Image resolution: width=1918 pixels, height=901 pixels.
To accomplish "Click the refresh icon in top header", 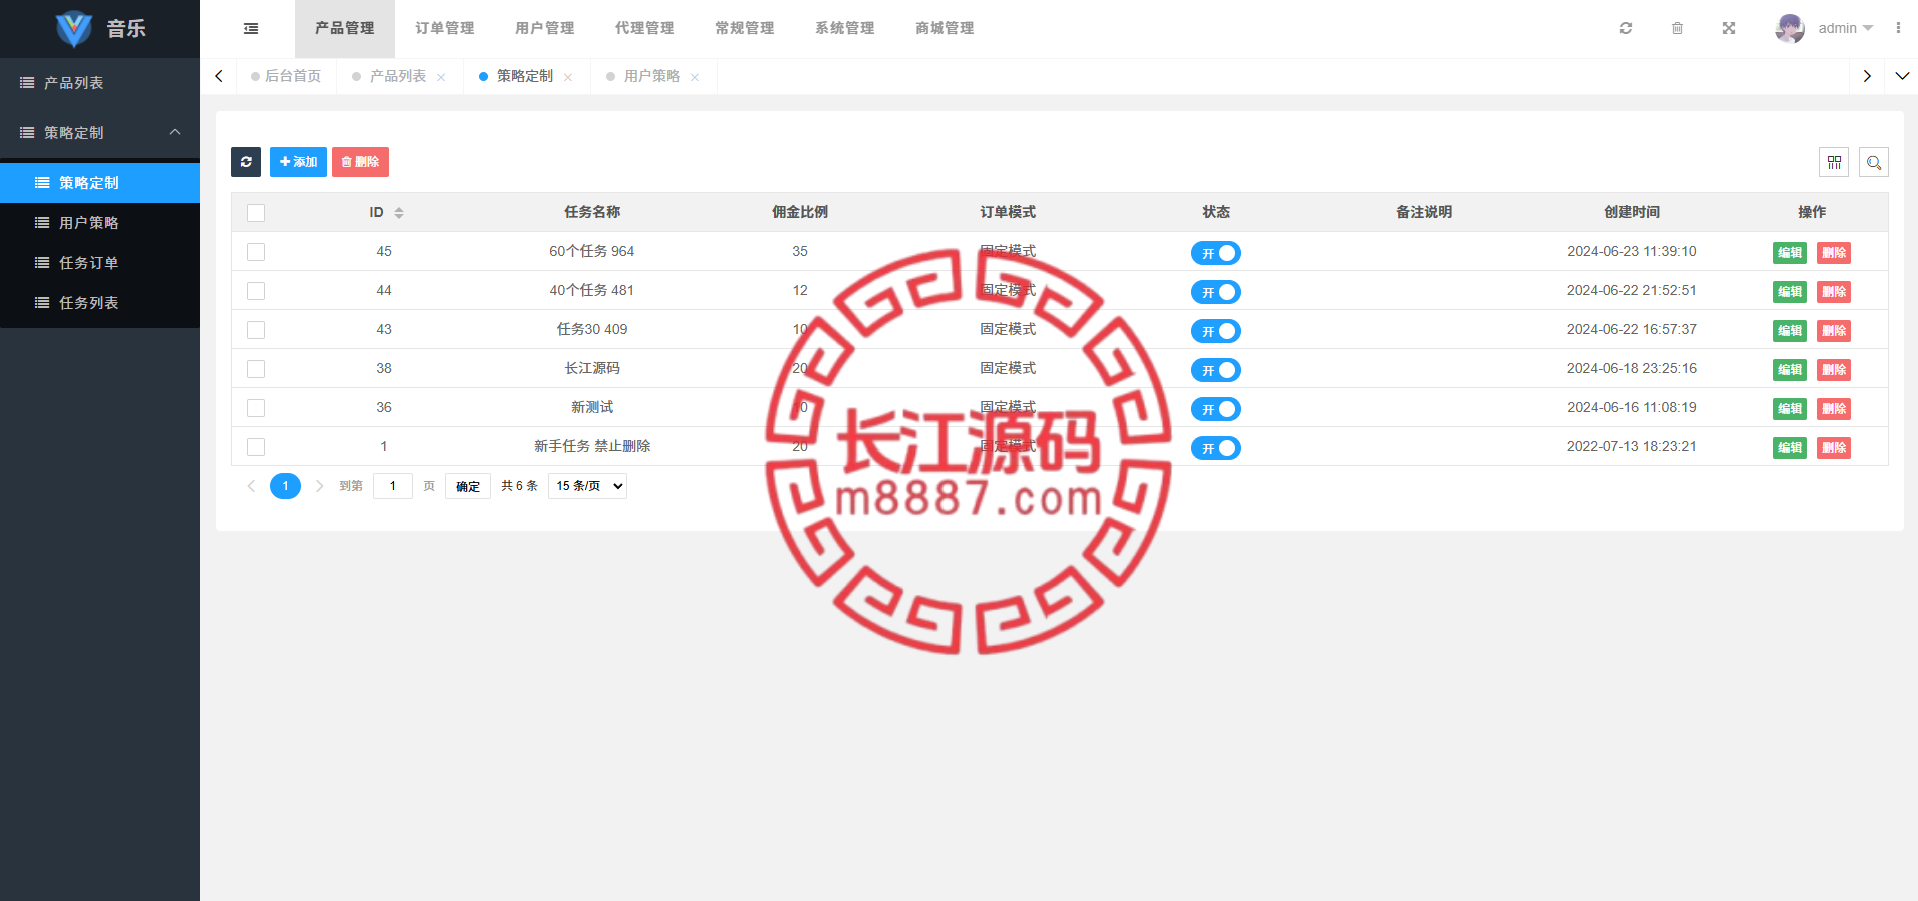I will click(1626, 28).
